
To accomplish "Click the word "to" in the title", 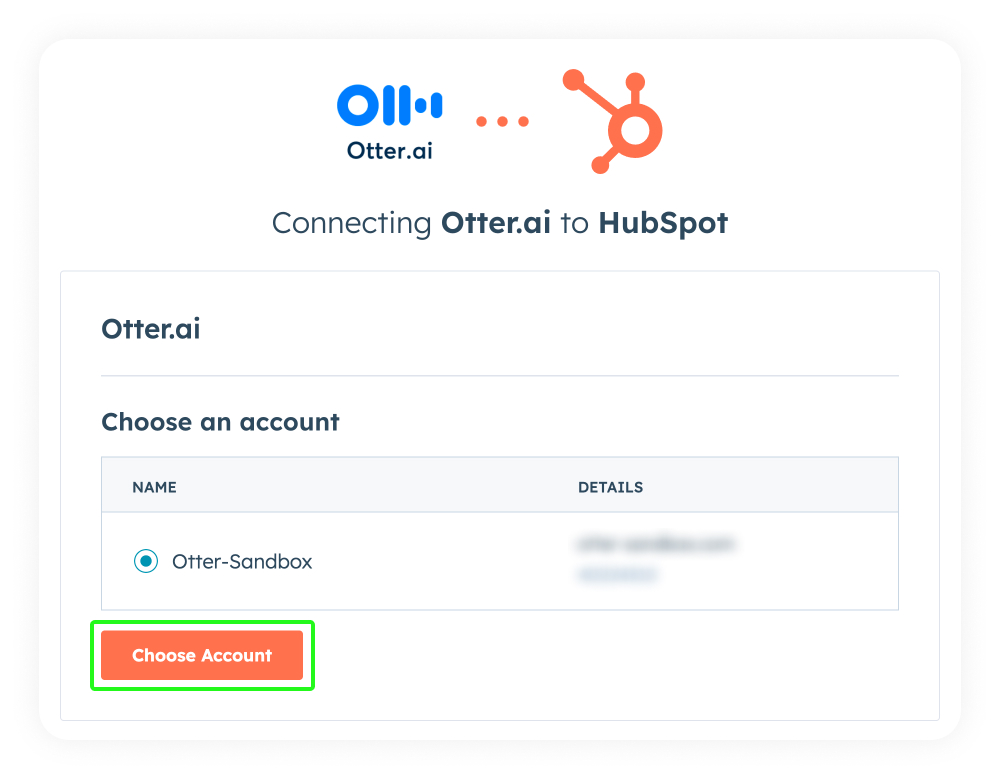I will [x=574, y=222].
